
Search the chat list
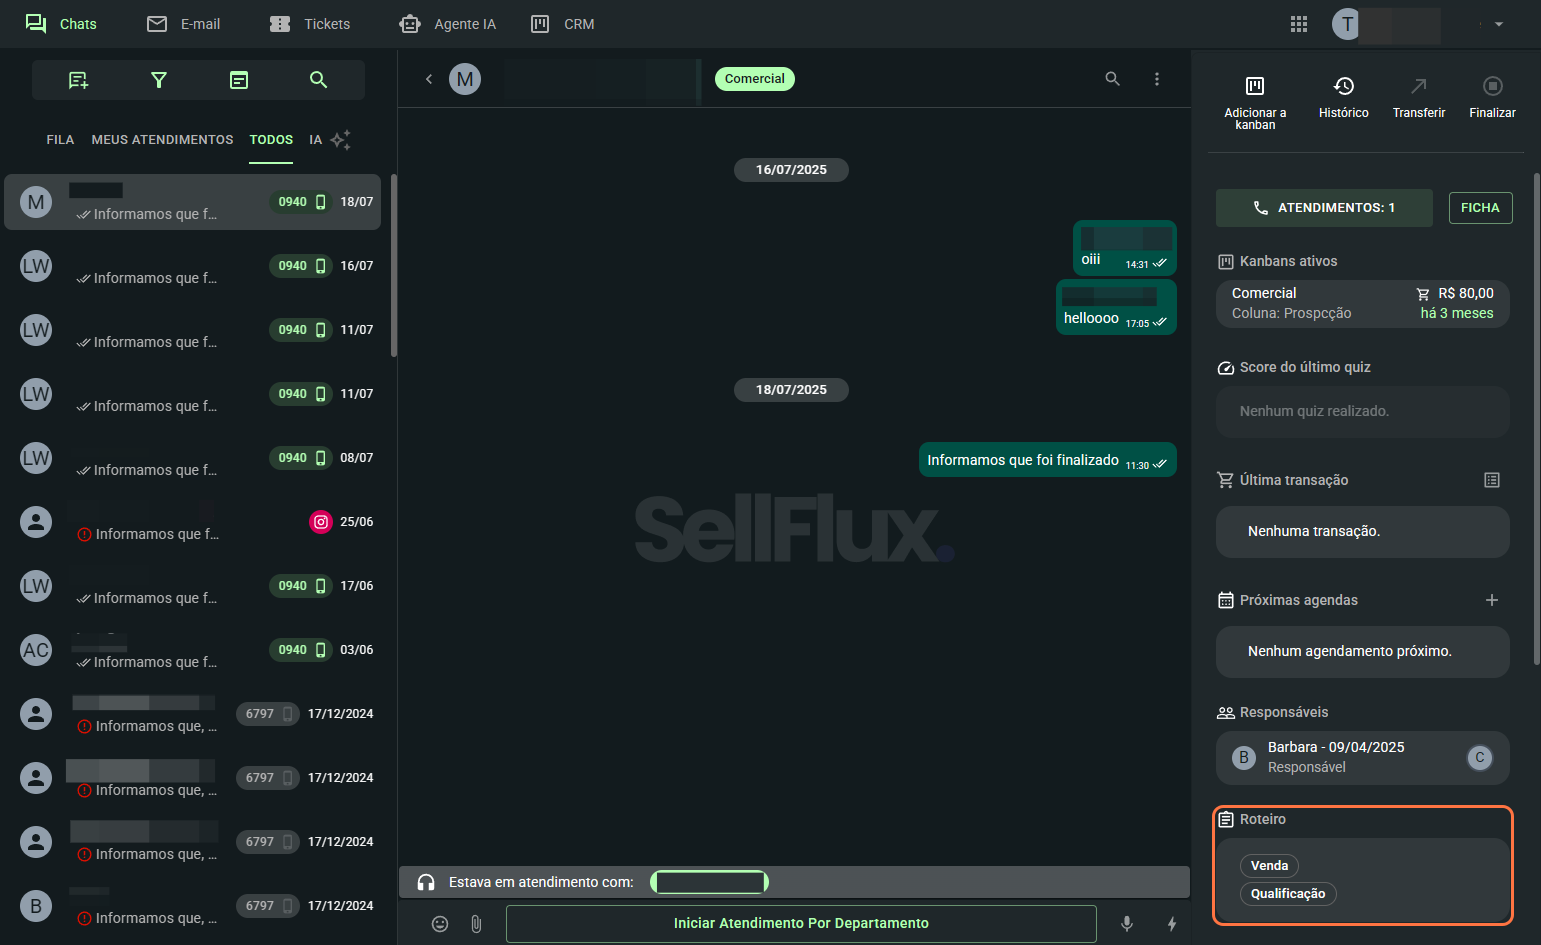coord(319,80)
